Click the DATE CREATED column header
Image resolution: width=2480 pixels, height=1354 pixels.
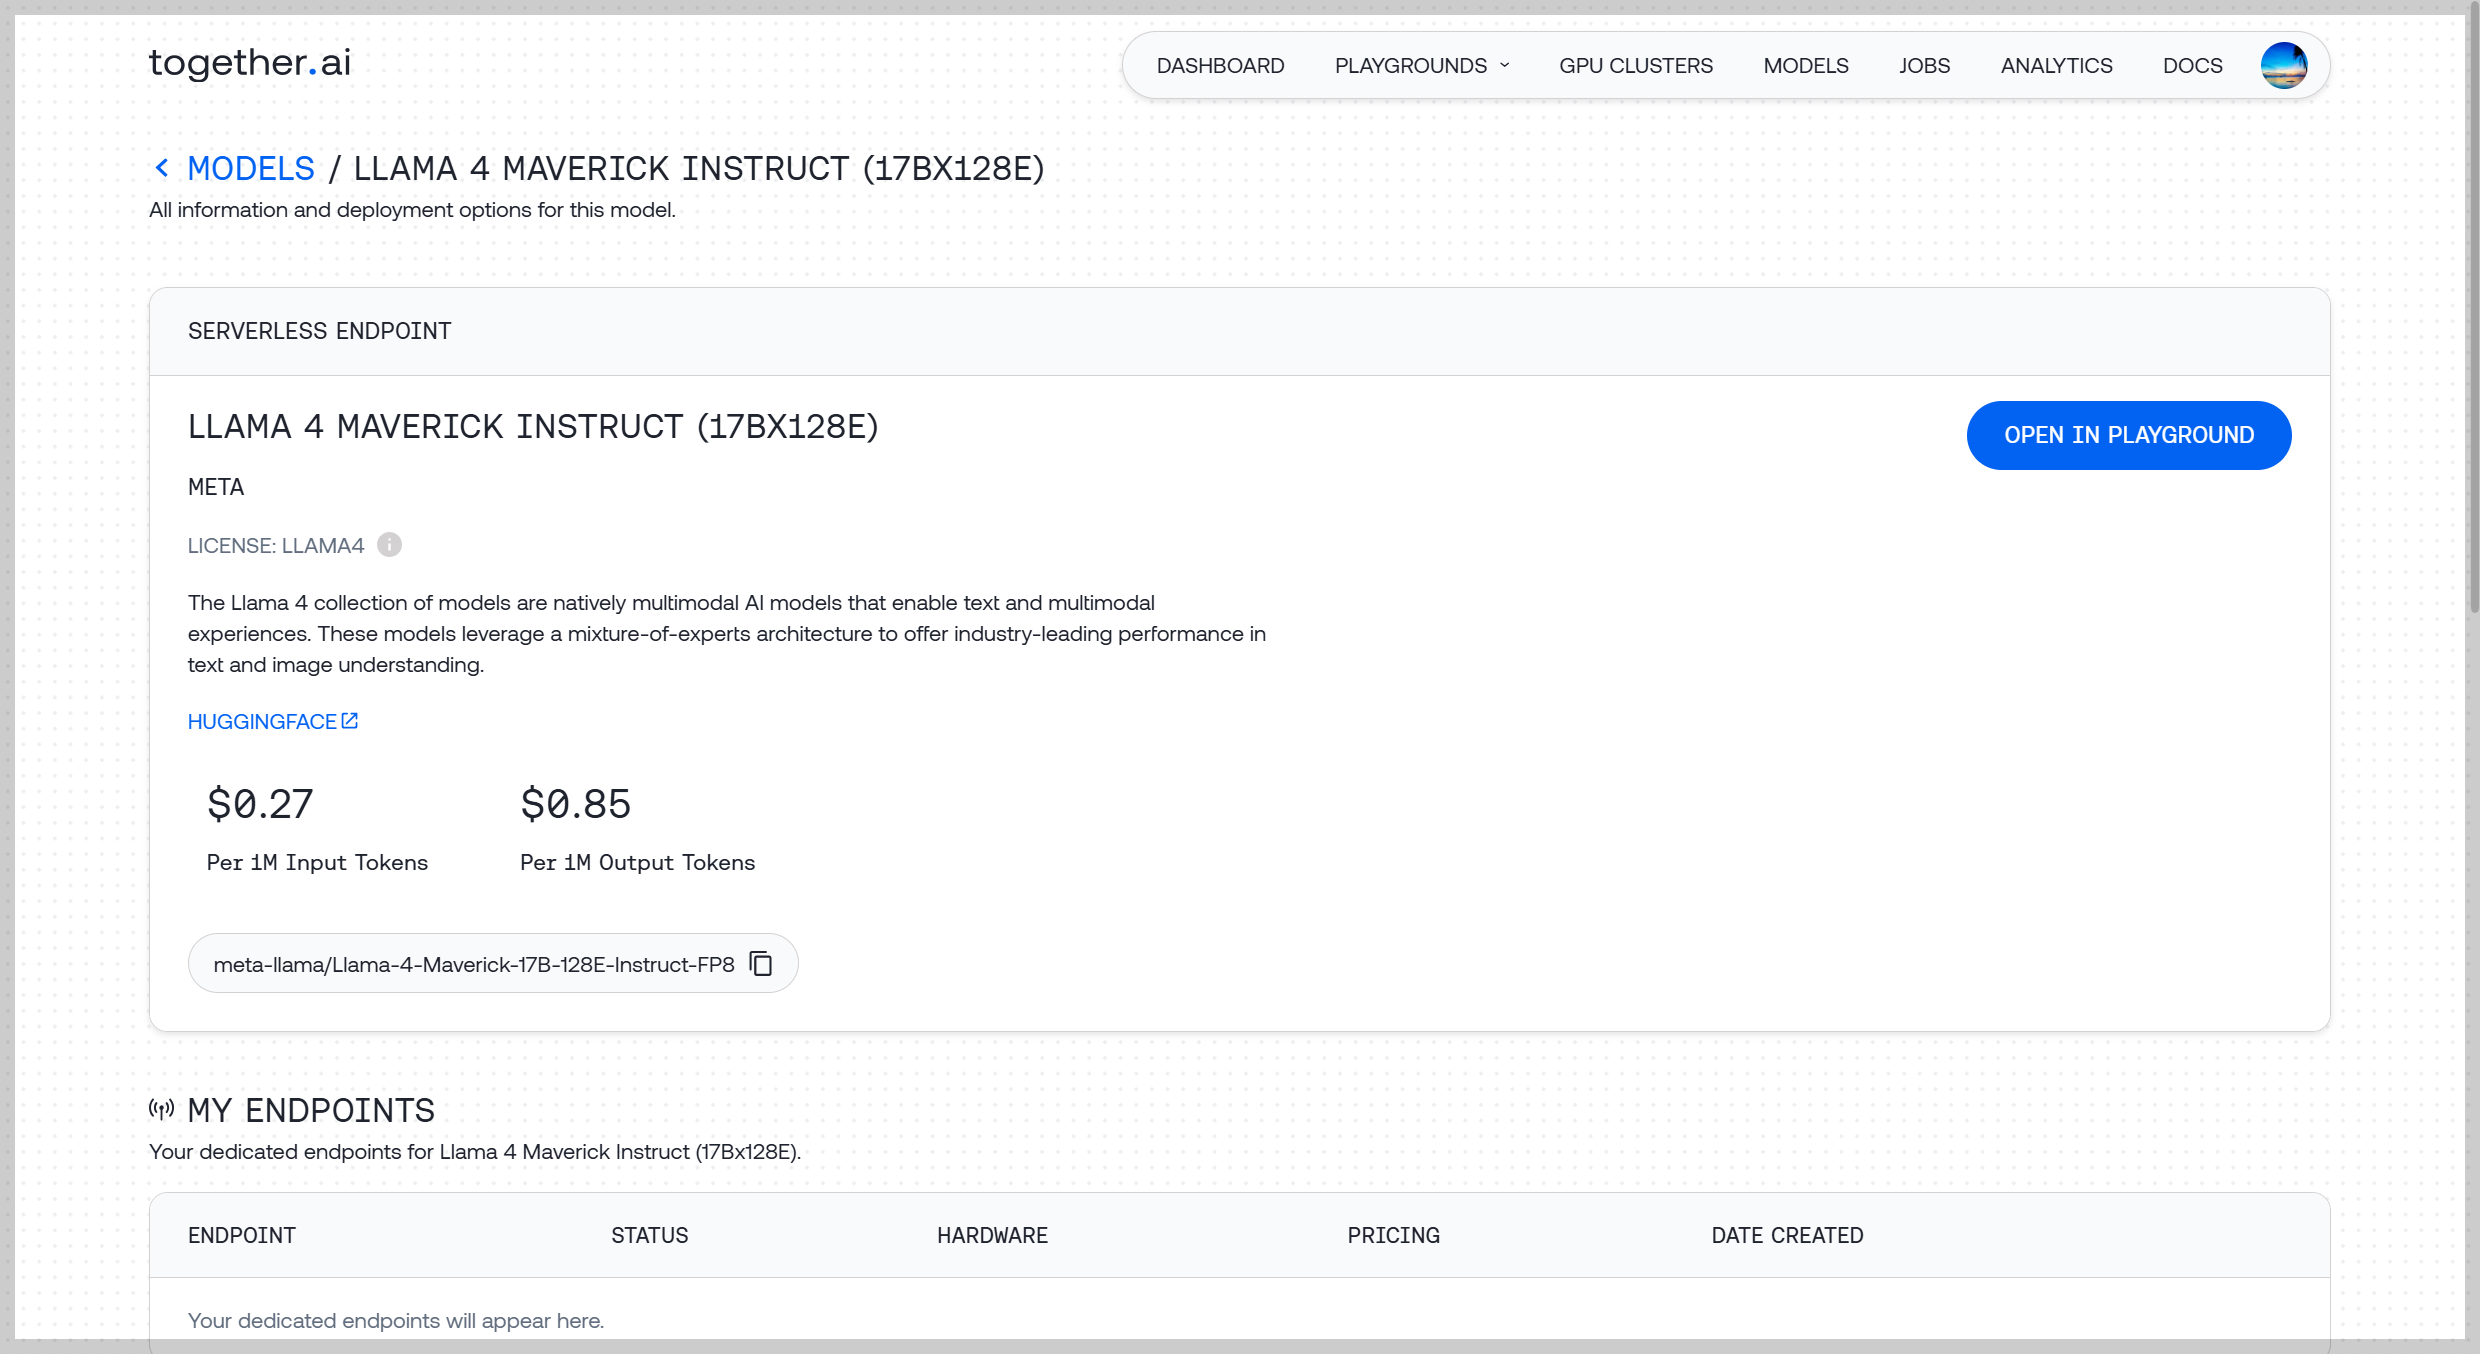coord(1788,1235)
